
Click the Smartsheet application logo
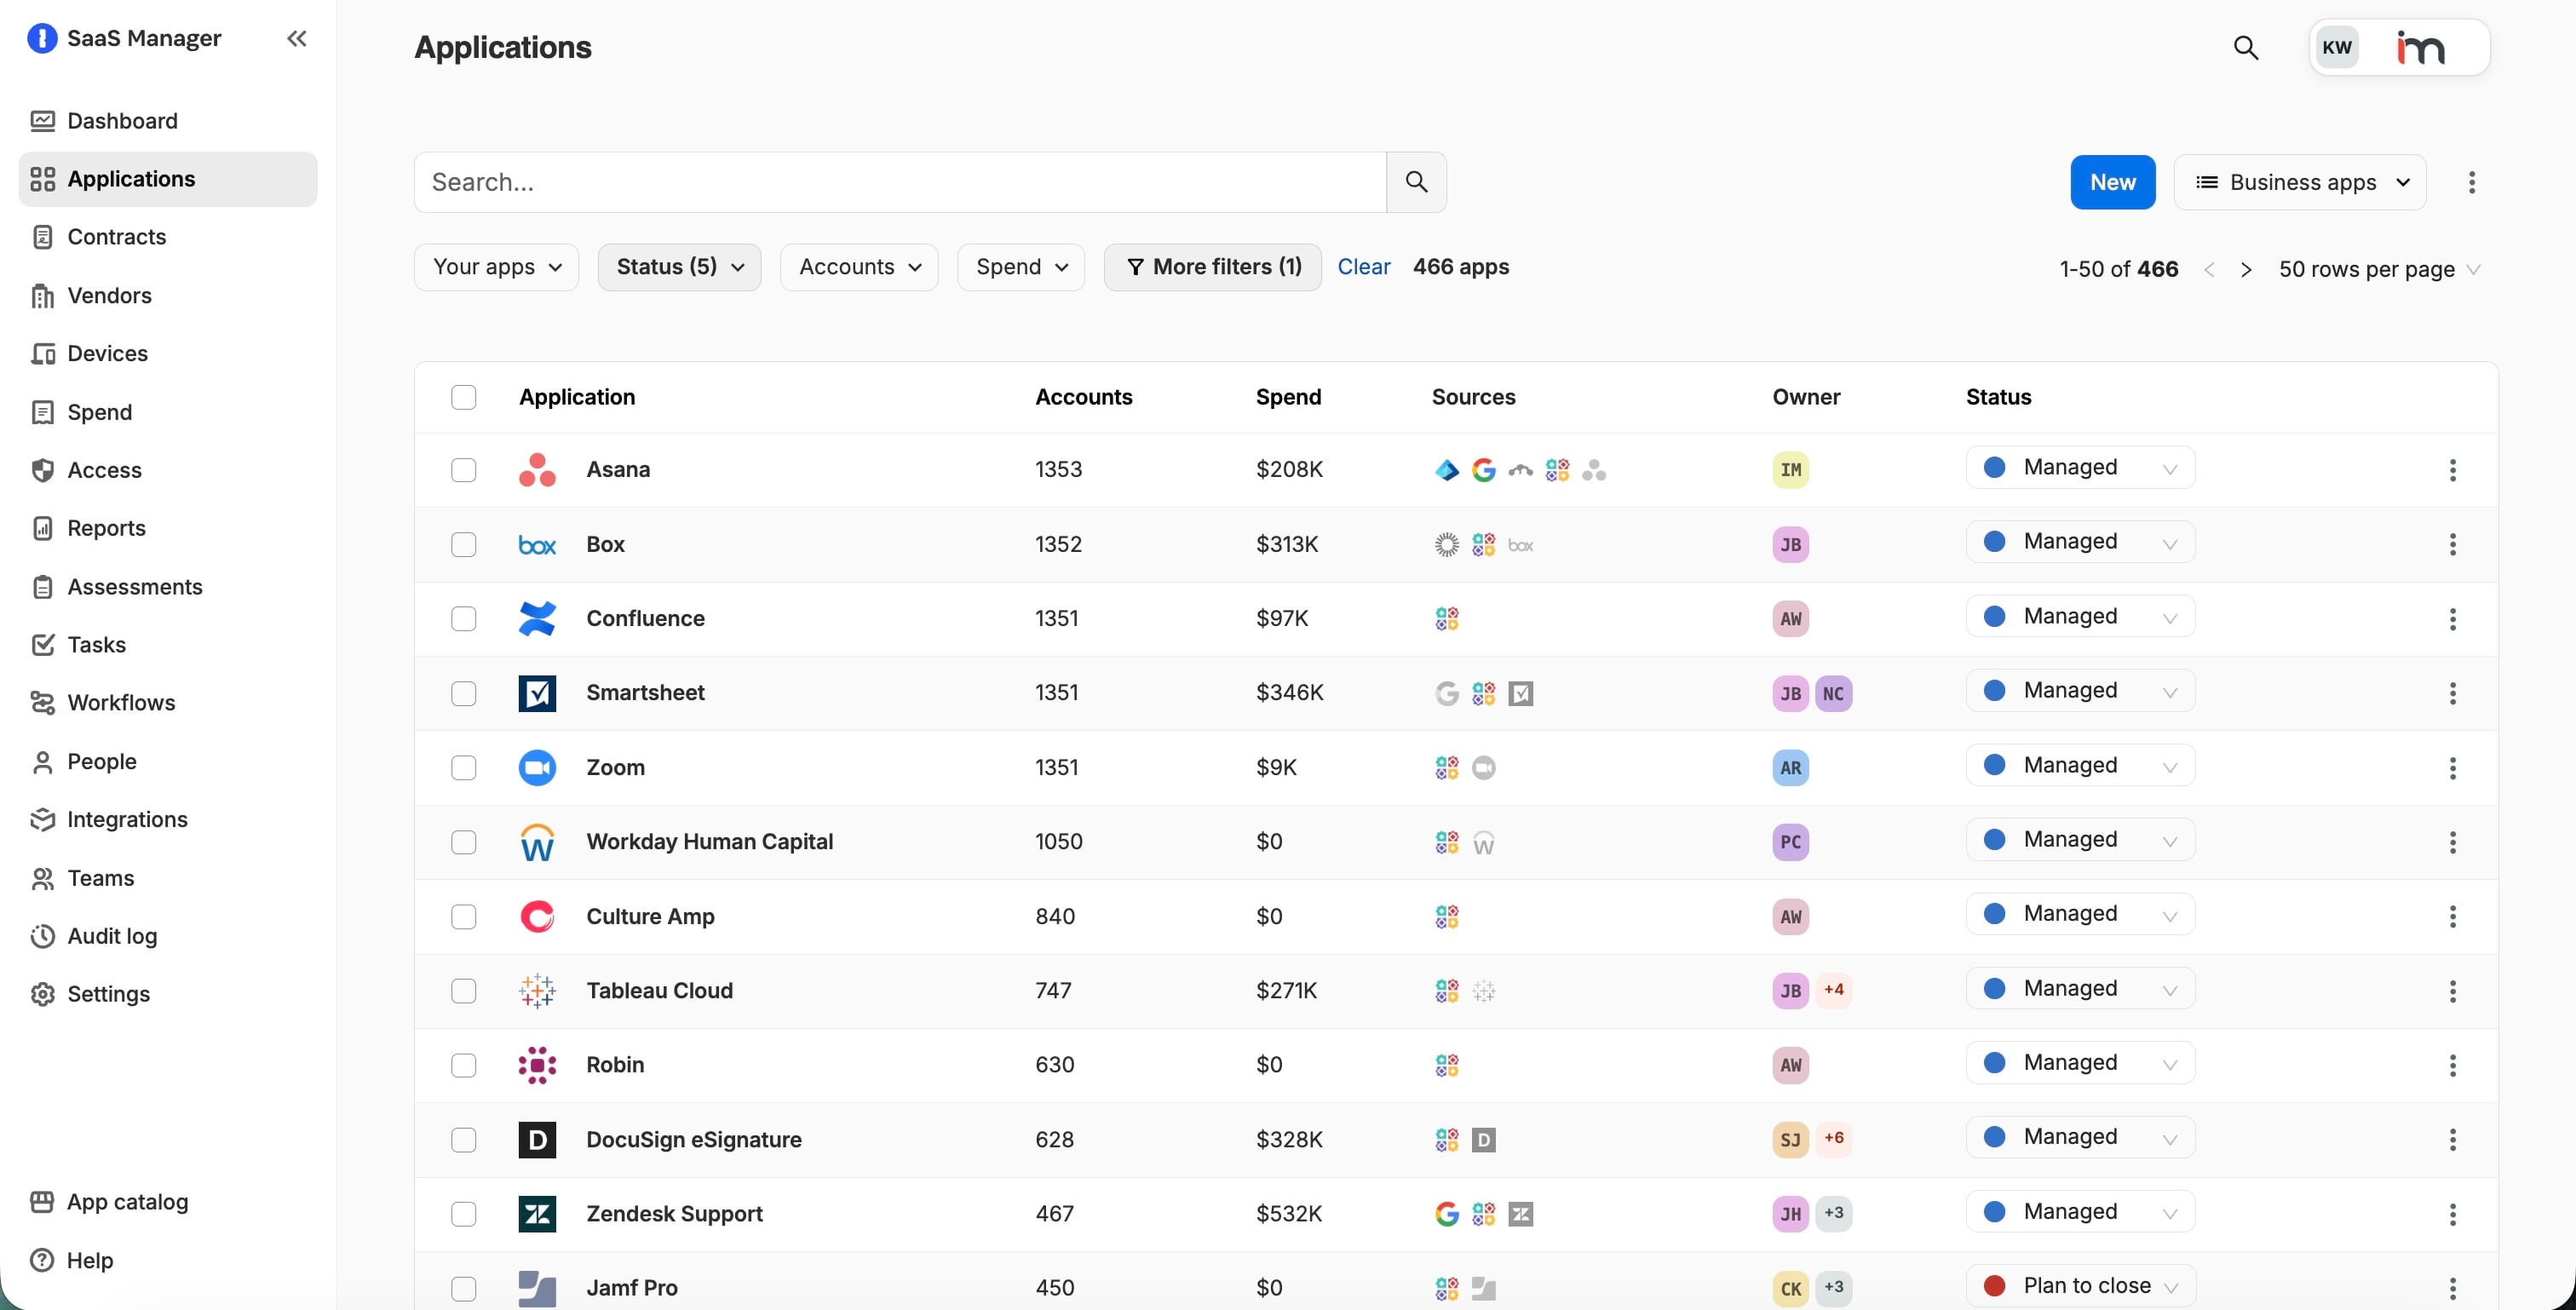(537, 693)
